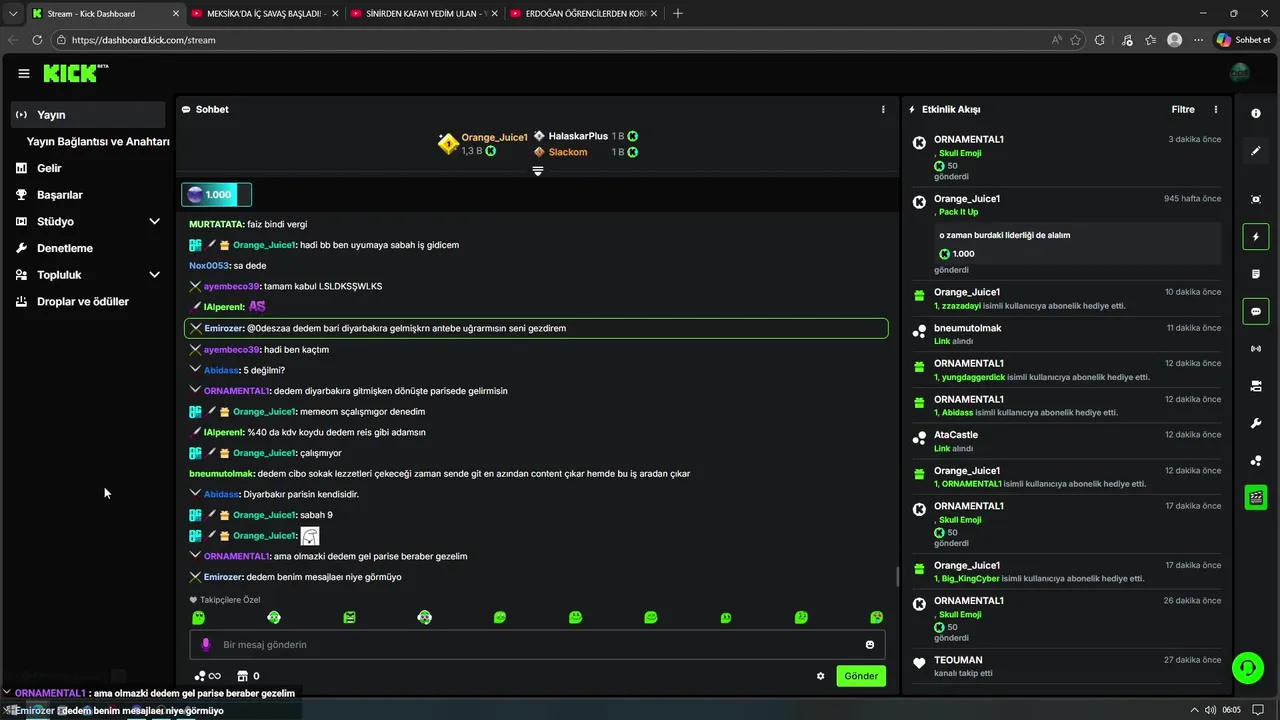Open Sohbet panel three-dot options menu
Image resolution: width=1280 pixels, height=720 pixels.
click(882, 109)
